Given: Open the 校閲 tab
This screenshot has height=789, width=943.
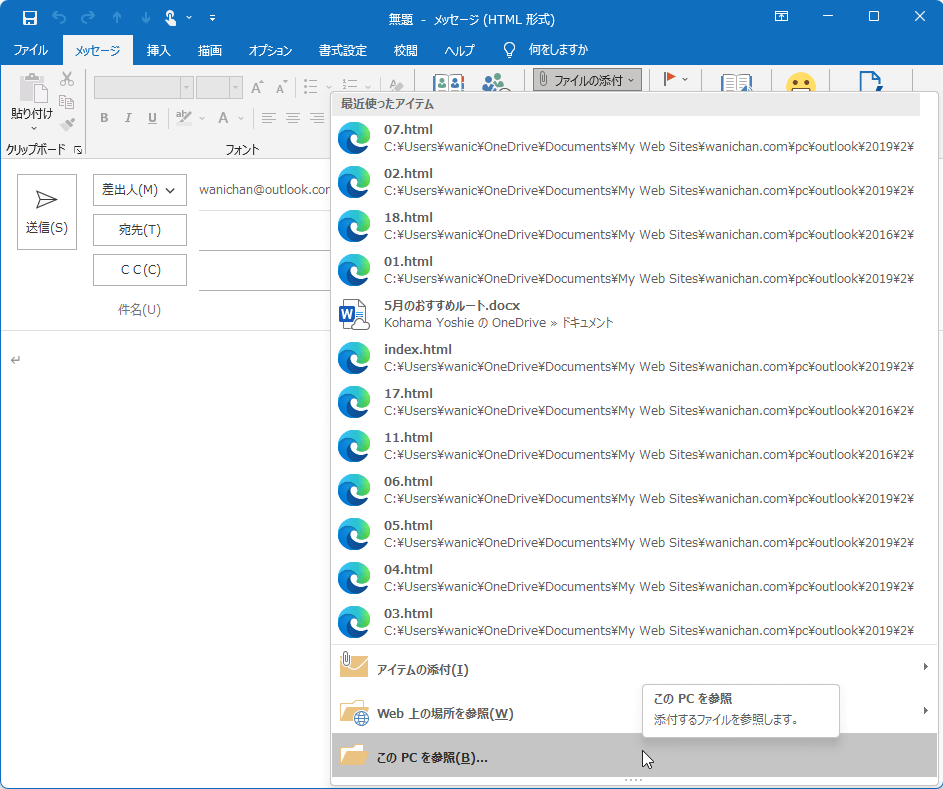Looking at the screenshot, I should click(405, 51).
